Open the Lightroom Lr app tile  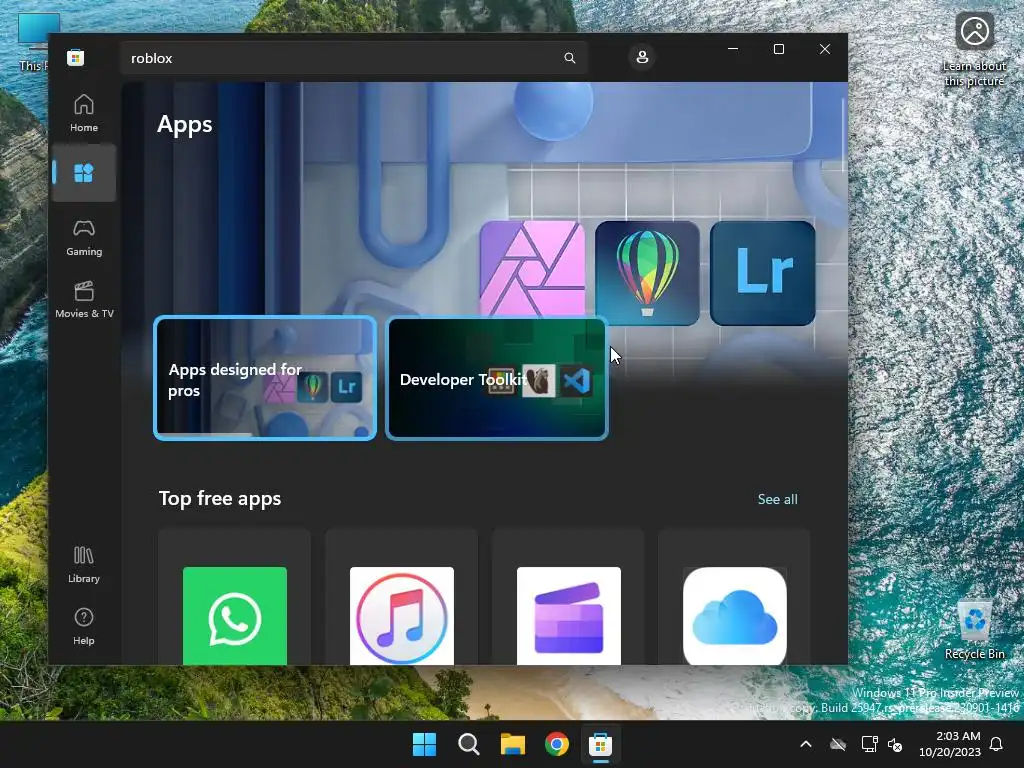[763, 273]
